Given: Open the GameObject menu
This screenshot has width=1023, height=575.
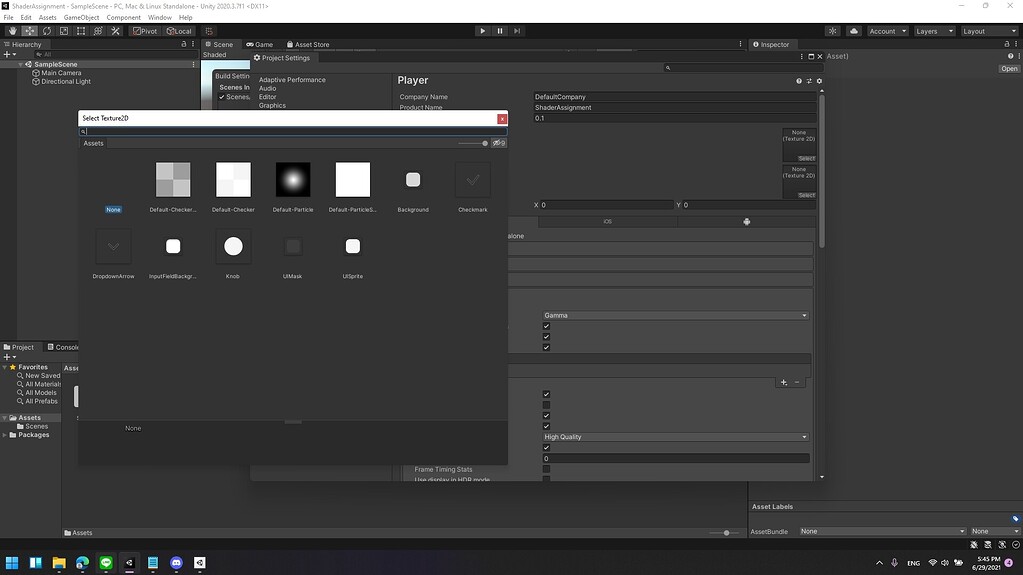Looking at the screenshot, I should pos(81,18).
